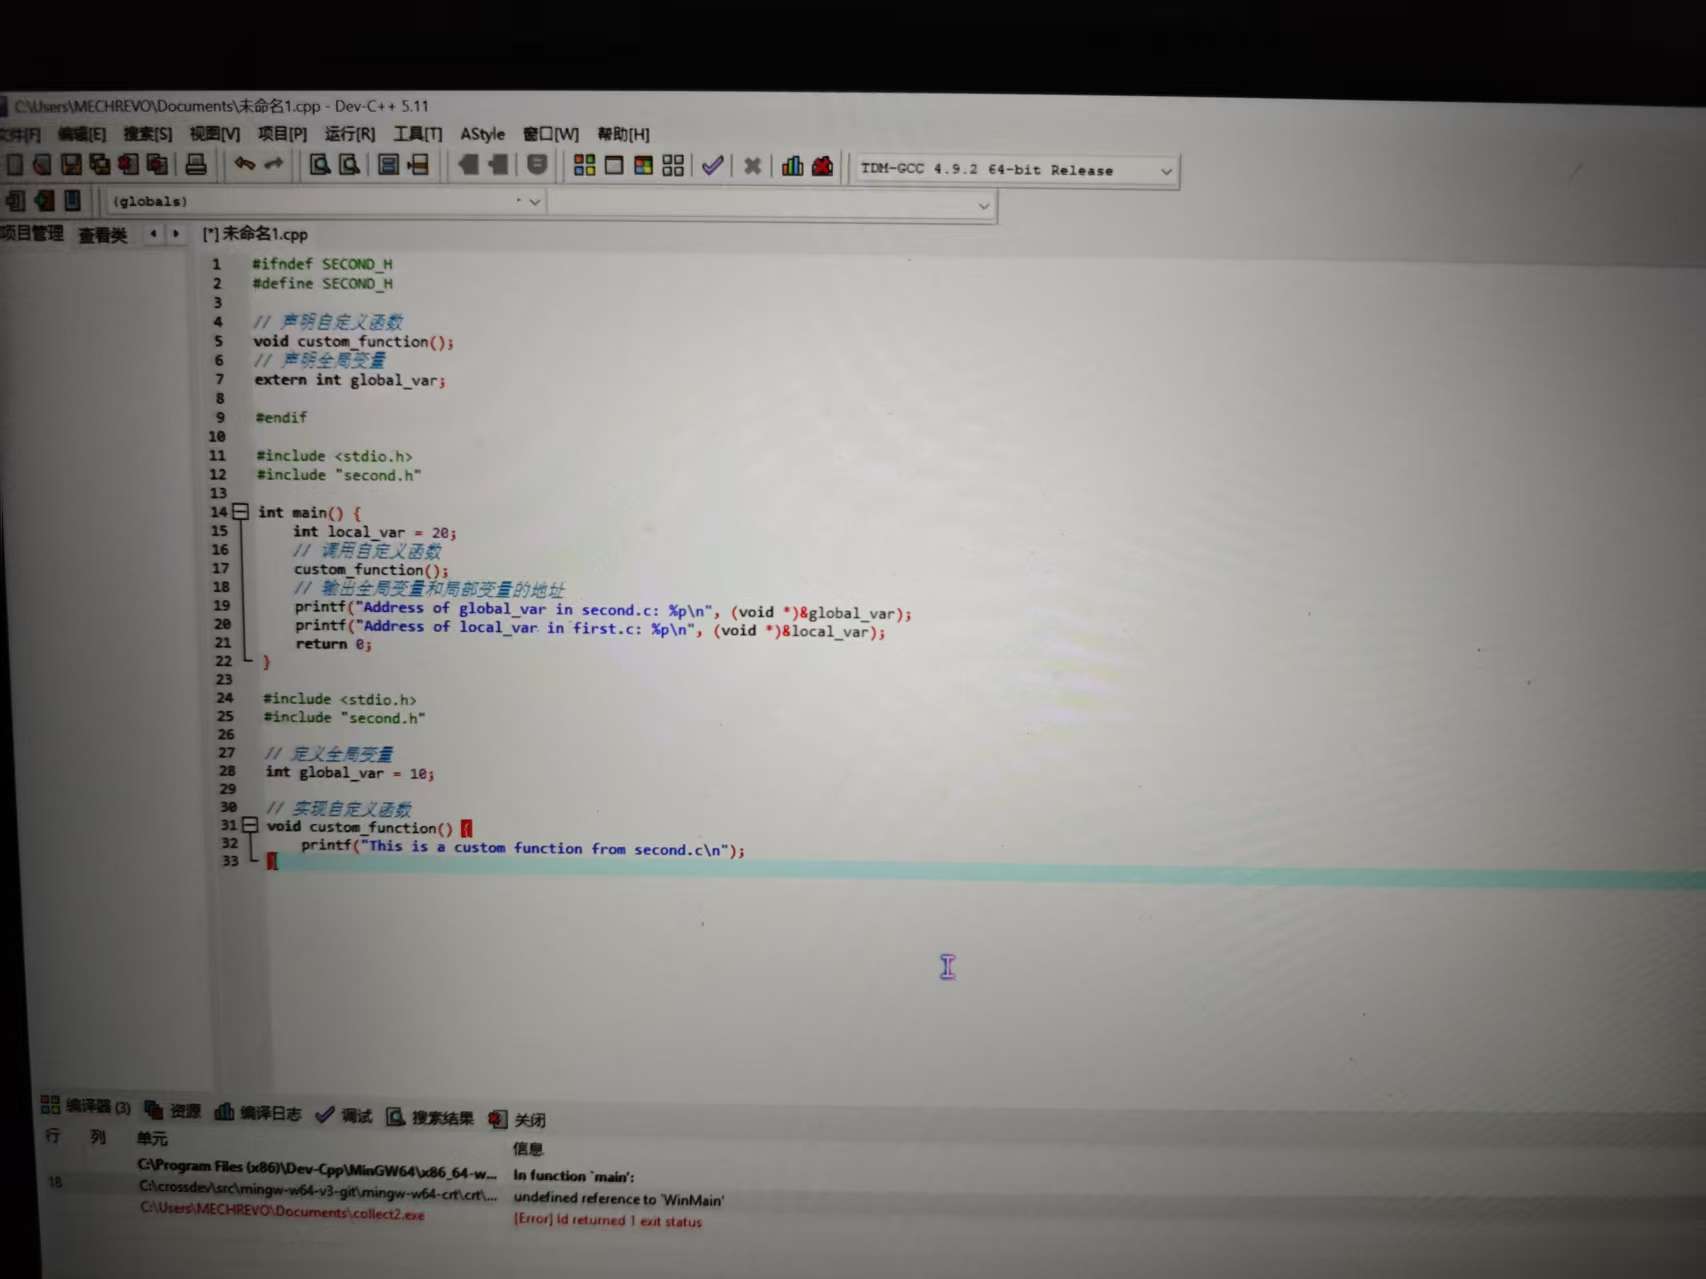Click the Redo arrow icon
Screen dimensions: 1706x1279
(x=274, y=164)
